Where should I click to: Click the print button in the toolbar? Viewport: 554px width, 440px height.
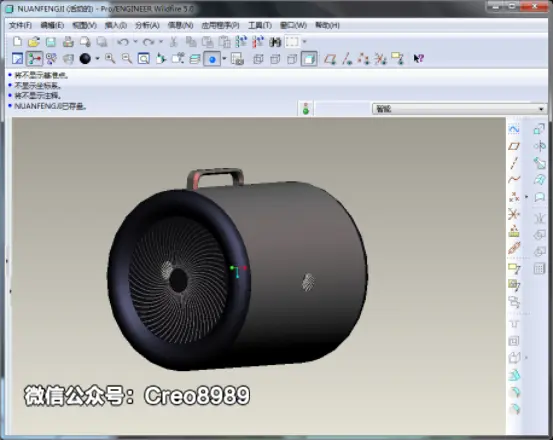coord(68,42)
